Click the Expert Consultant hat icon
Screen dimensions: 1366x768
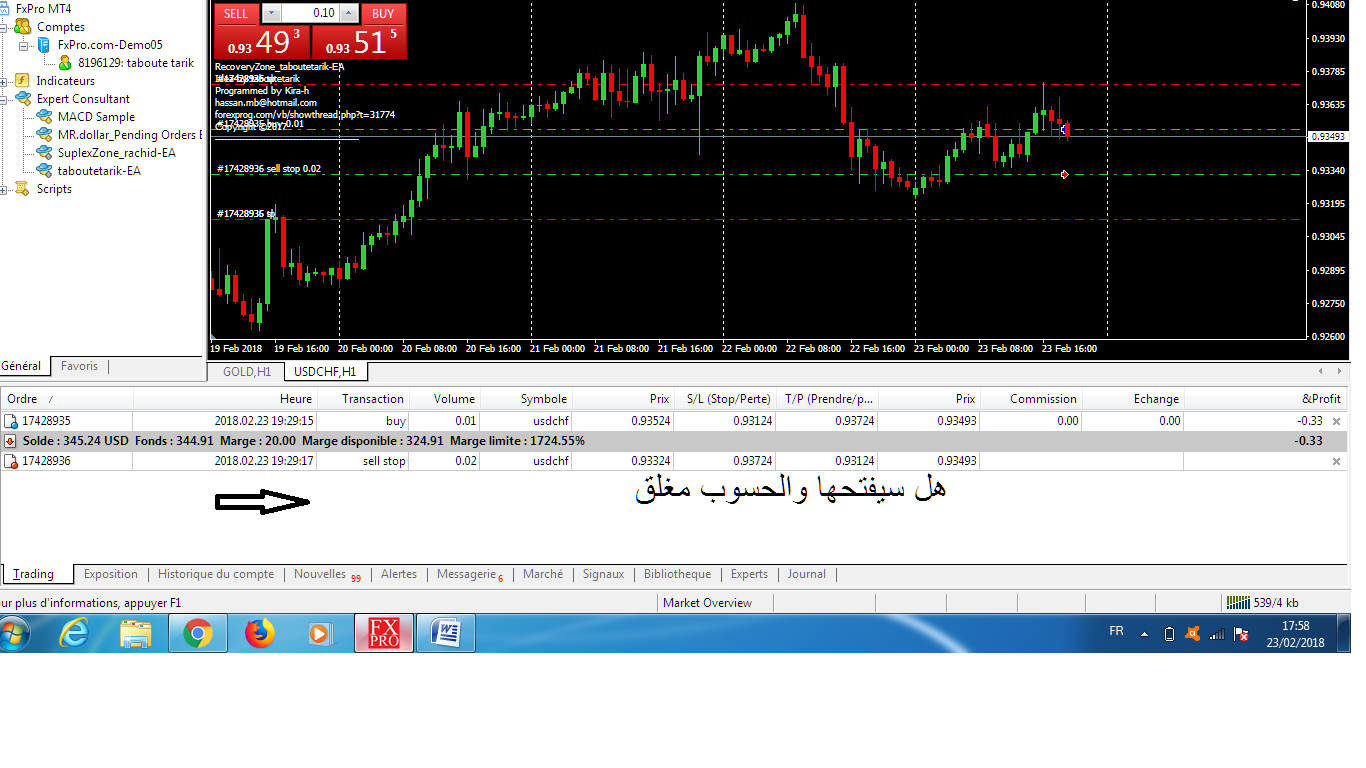pos(22,99)
